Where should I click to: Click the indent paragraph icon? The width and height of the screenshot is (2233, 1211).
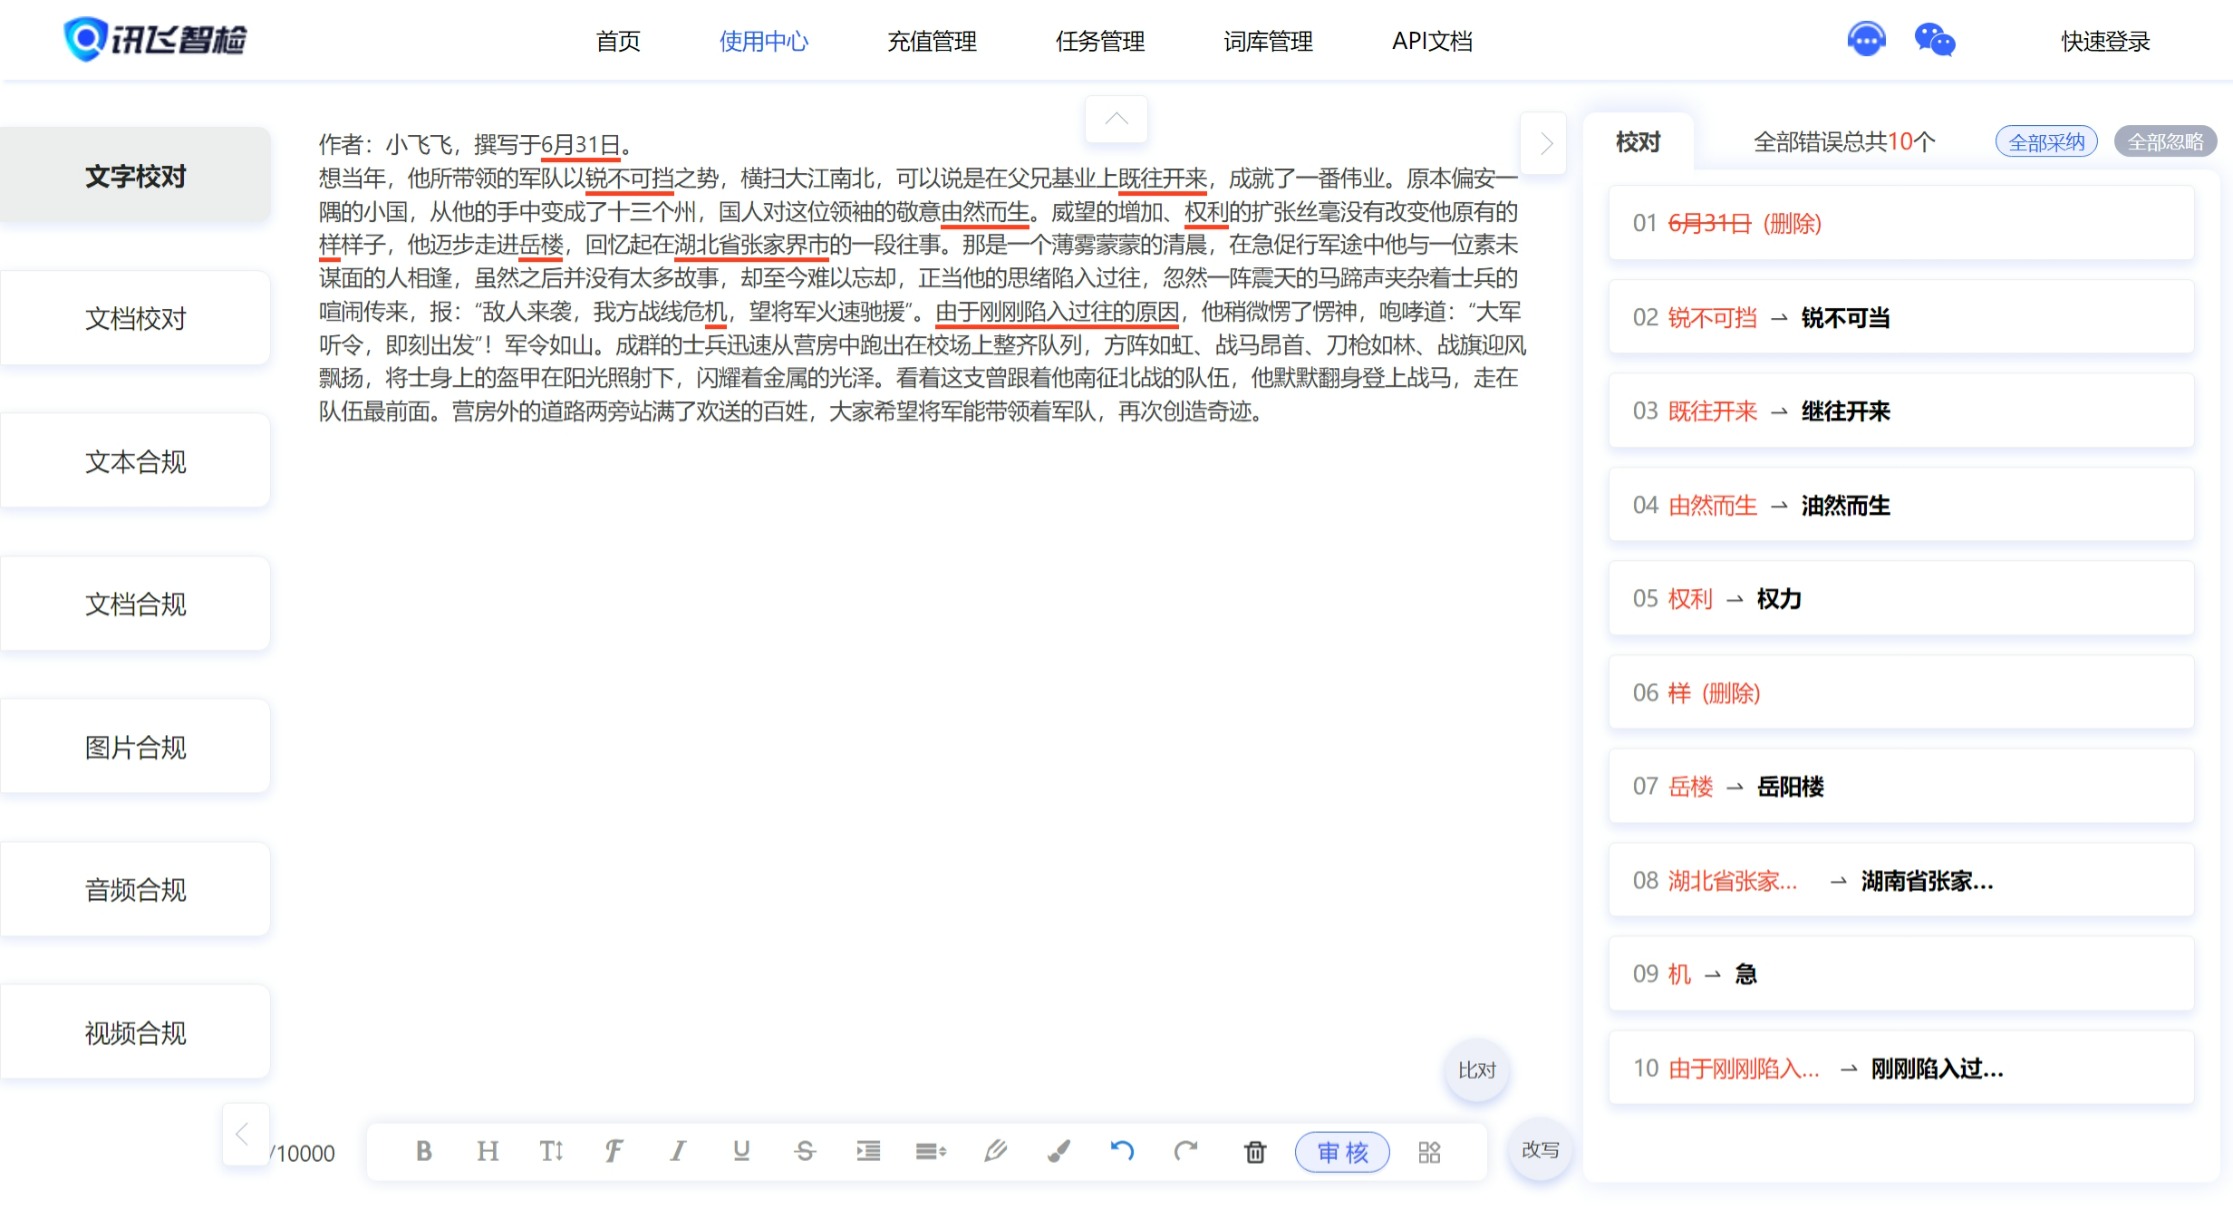pos(868,1151)
